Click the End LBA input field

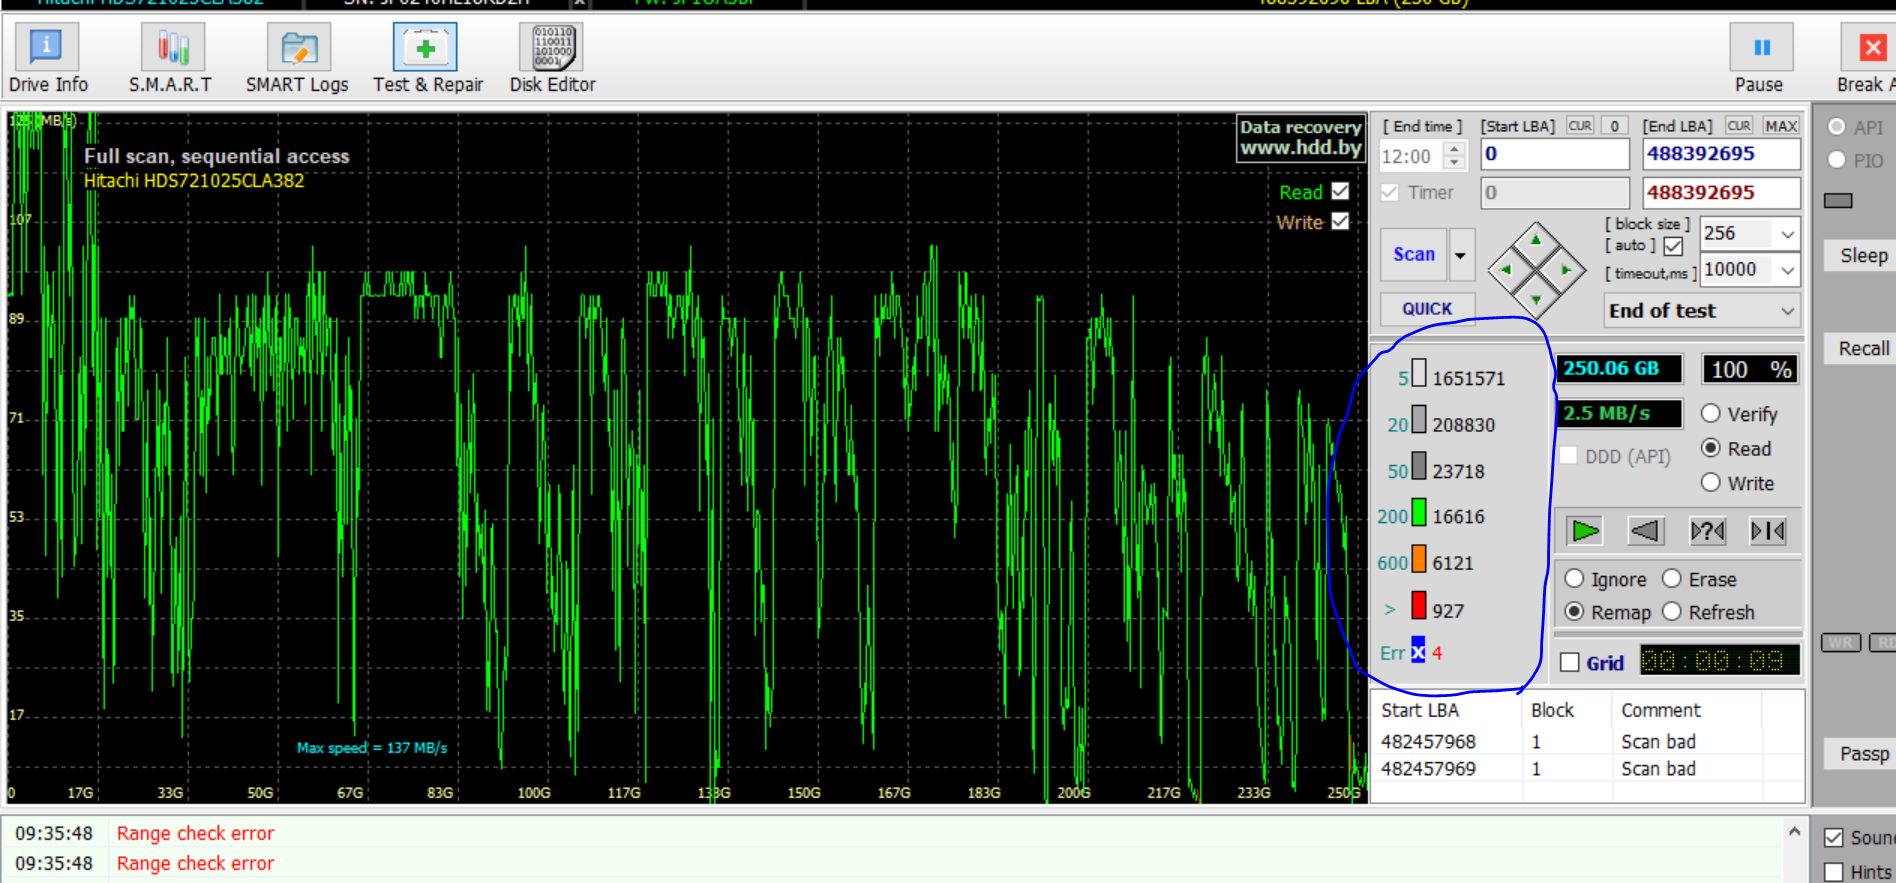point(1721,154)
